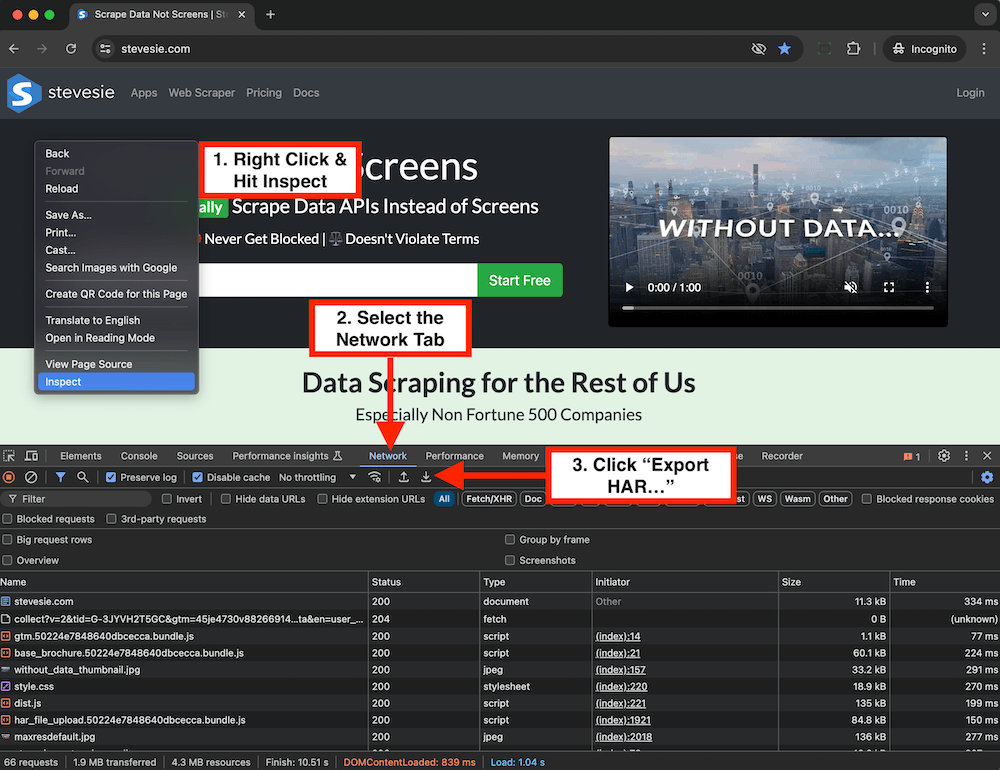Open network settings blue gear
Image resolution: width=1000 pixels, height=770 pixels.
click(x=987, y=477)
